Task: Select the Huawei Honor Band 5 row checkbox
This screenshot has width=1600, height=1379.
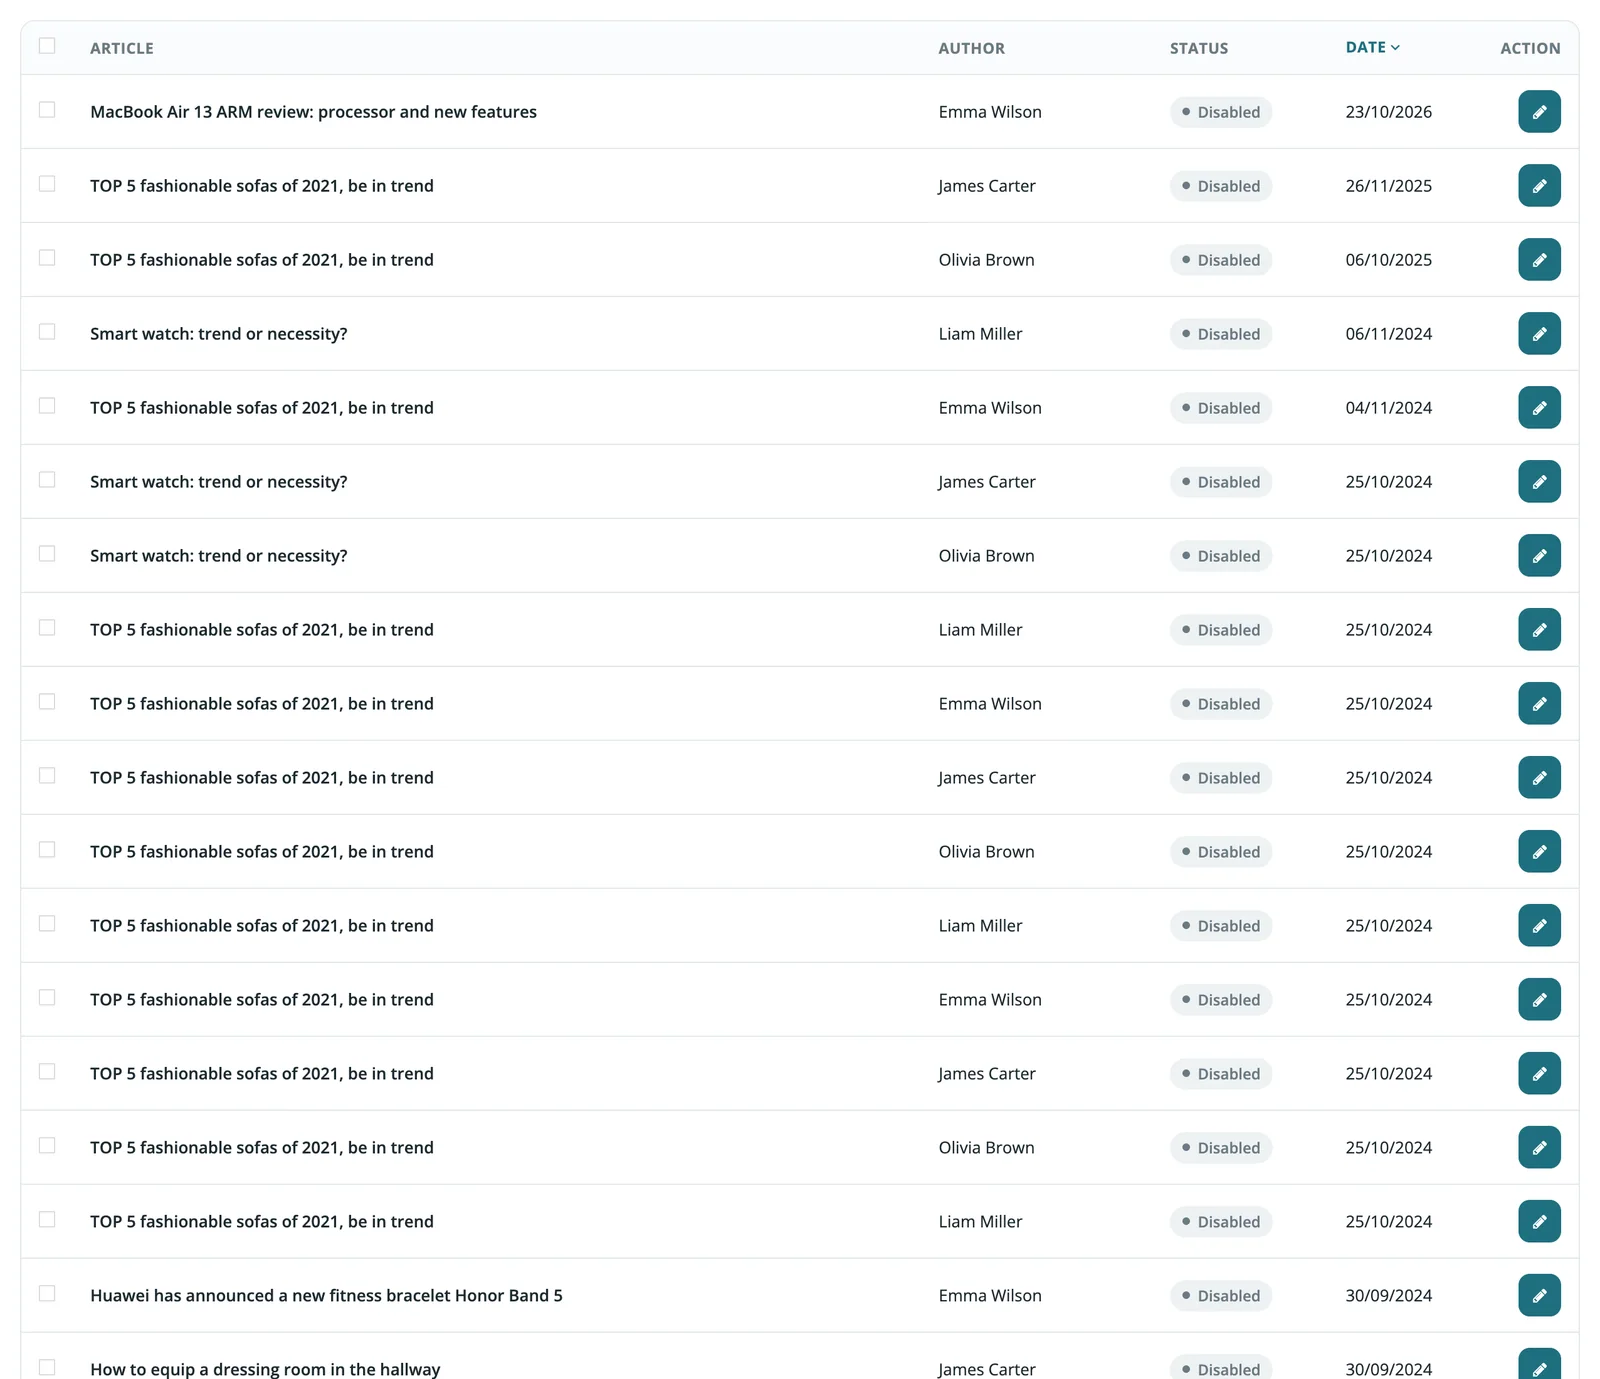Action: pos(47,1294)
